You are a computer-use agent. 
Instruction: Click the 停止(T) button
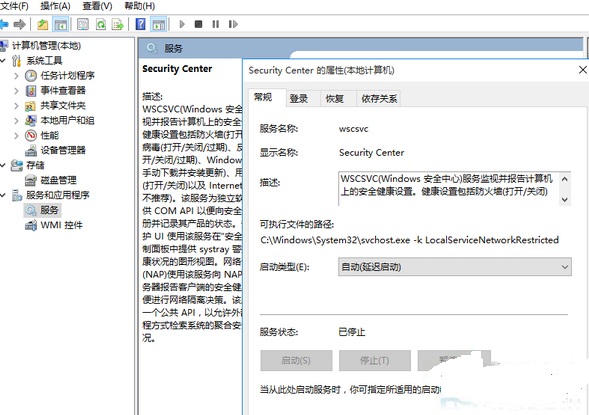coord(375,361)
